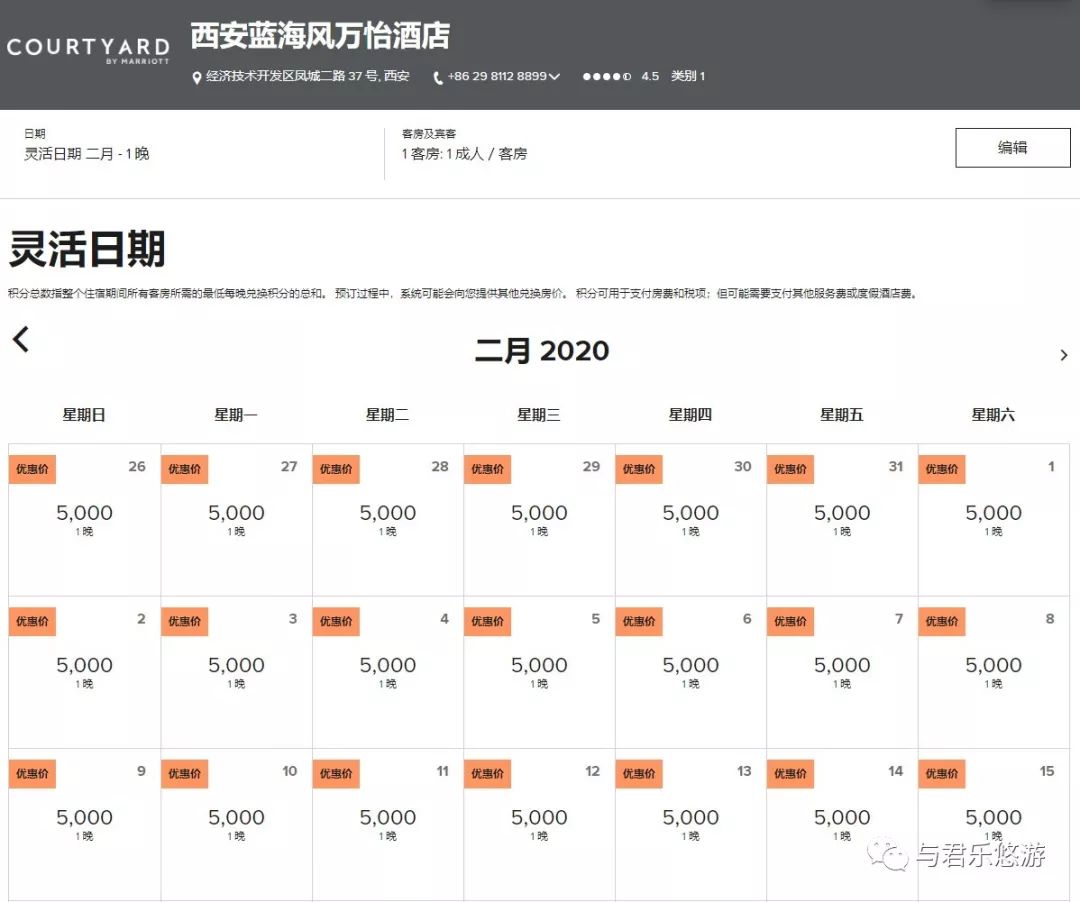Click the 灵活日期 page heading
The image size is (1080, 902).
[x=87, y=249]
